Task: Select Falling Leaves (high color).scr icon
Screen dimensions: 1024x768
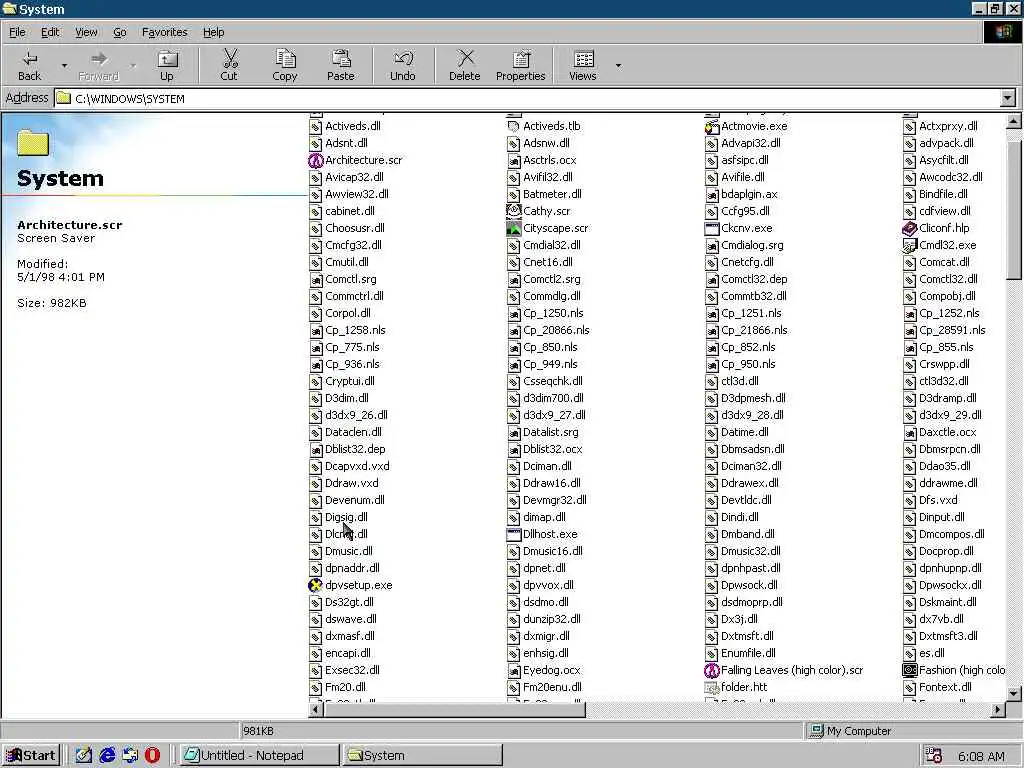Action: [x=711, y=670]
